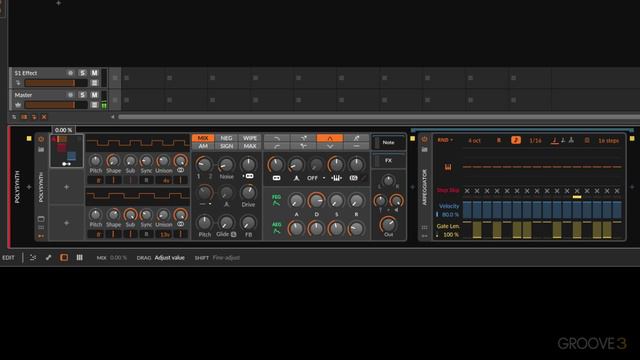Screen dimensions: 640x360
Task: Adjust Master track volume slider
Action: [56, 105]
